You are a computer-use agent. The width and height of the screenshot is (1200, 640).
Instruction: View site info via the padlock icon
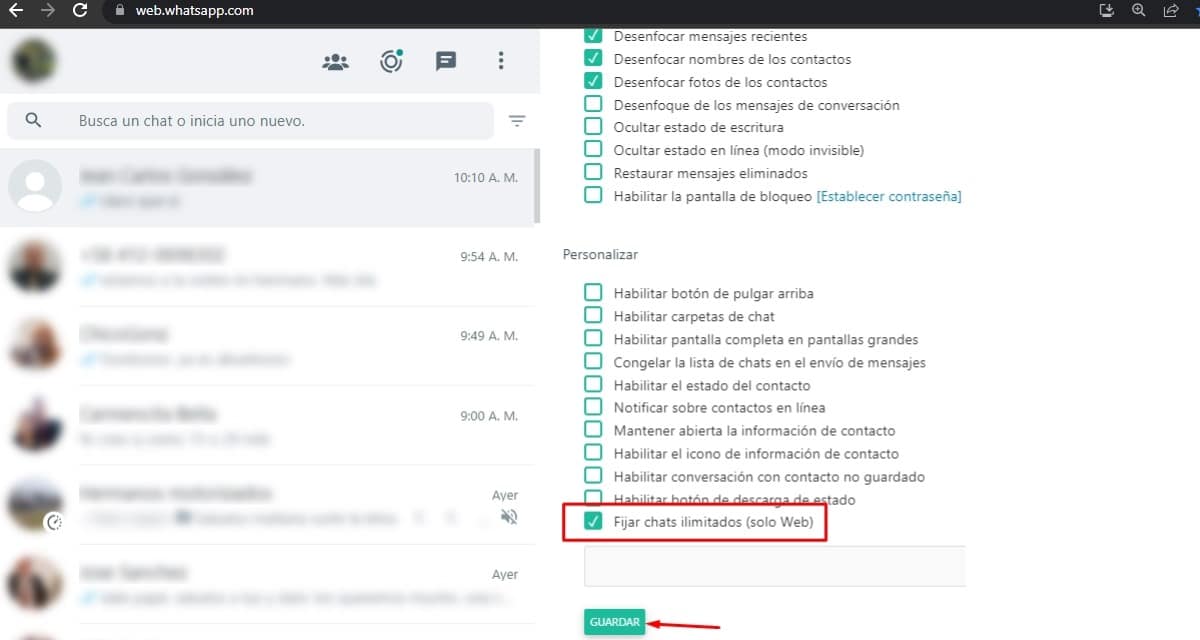[x=120, y=11]
